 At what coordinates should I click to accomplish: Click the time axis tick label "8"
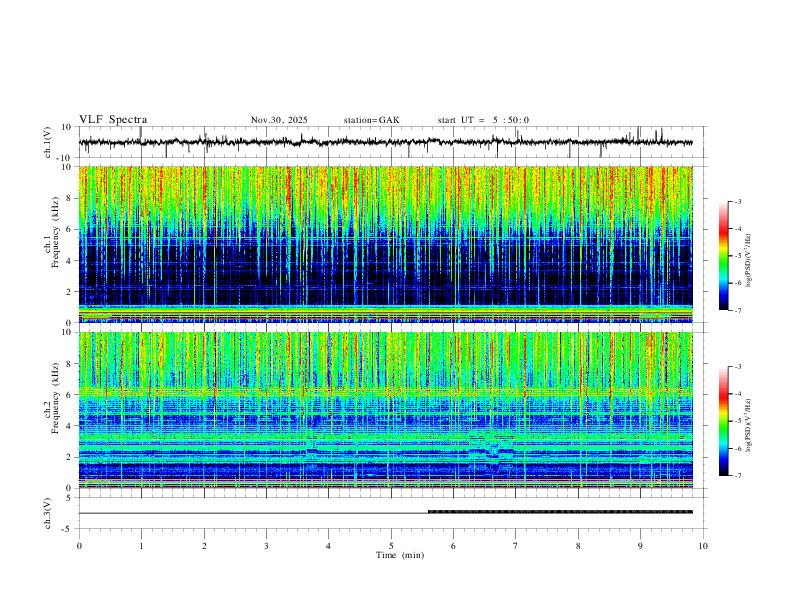(578, 546)
